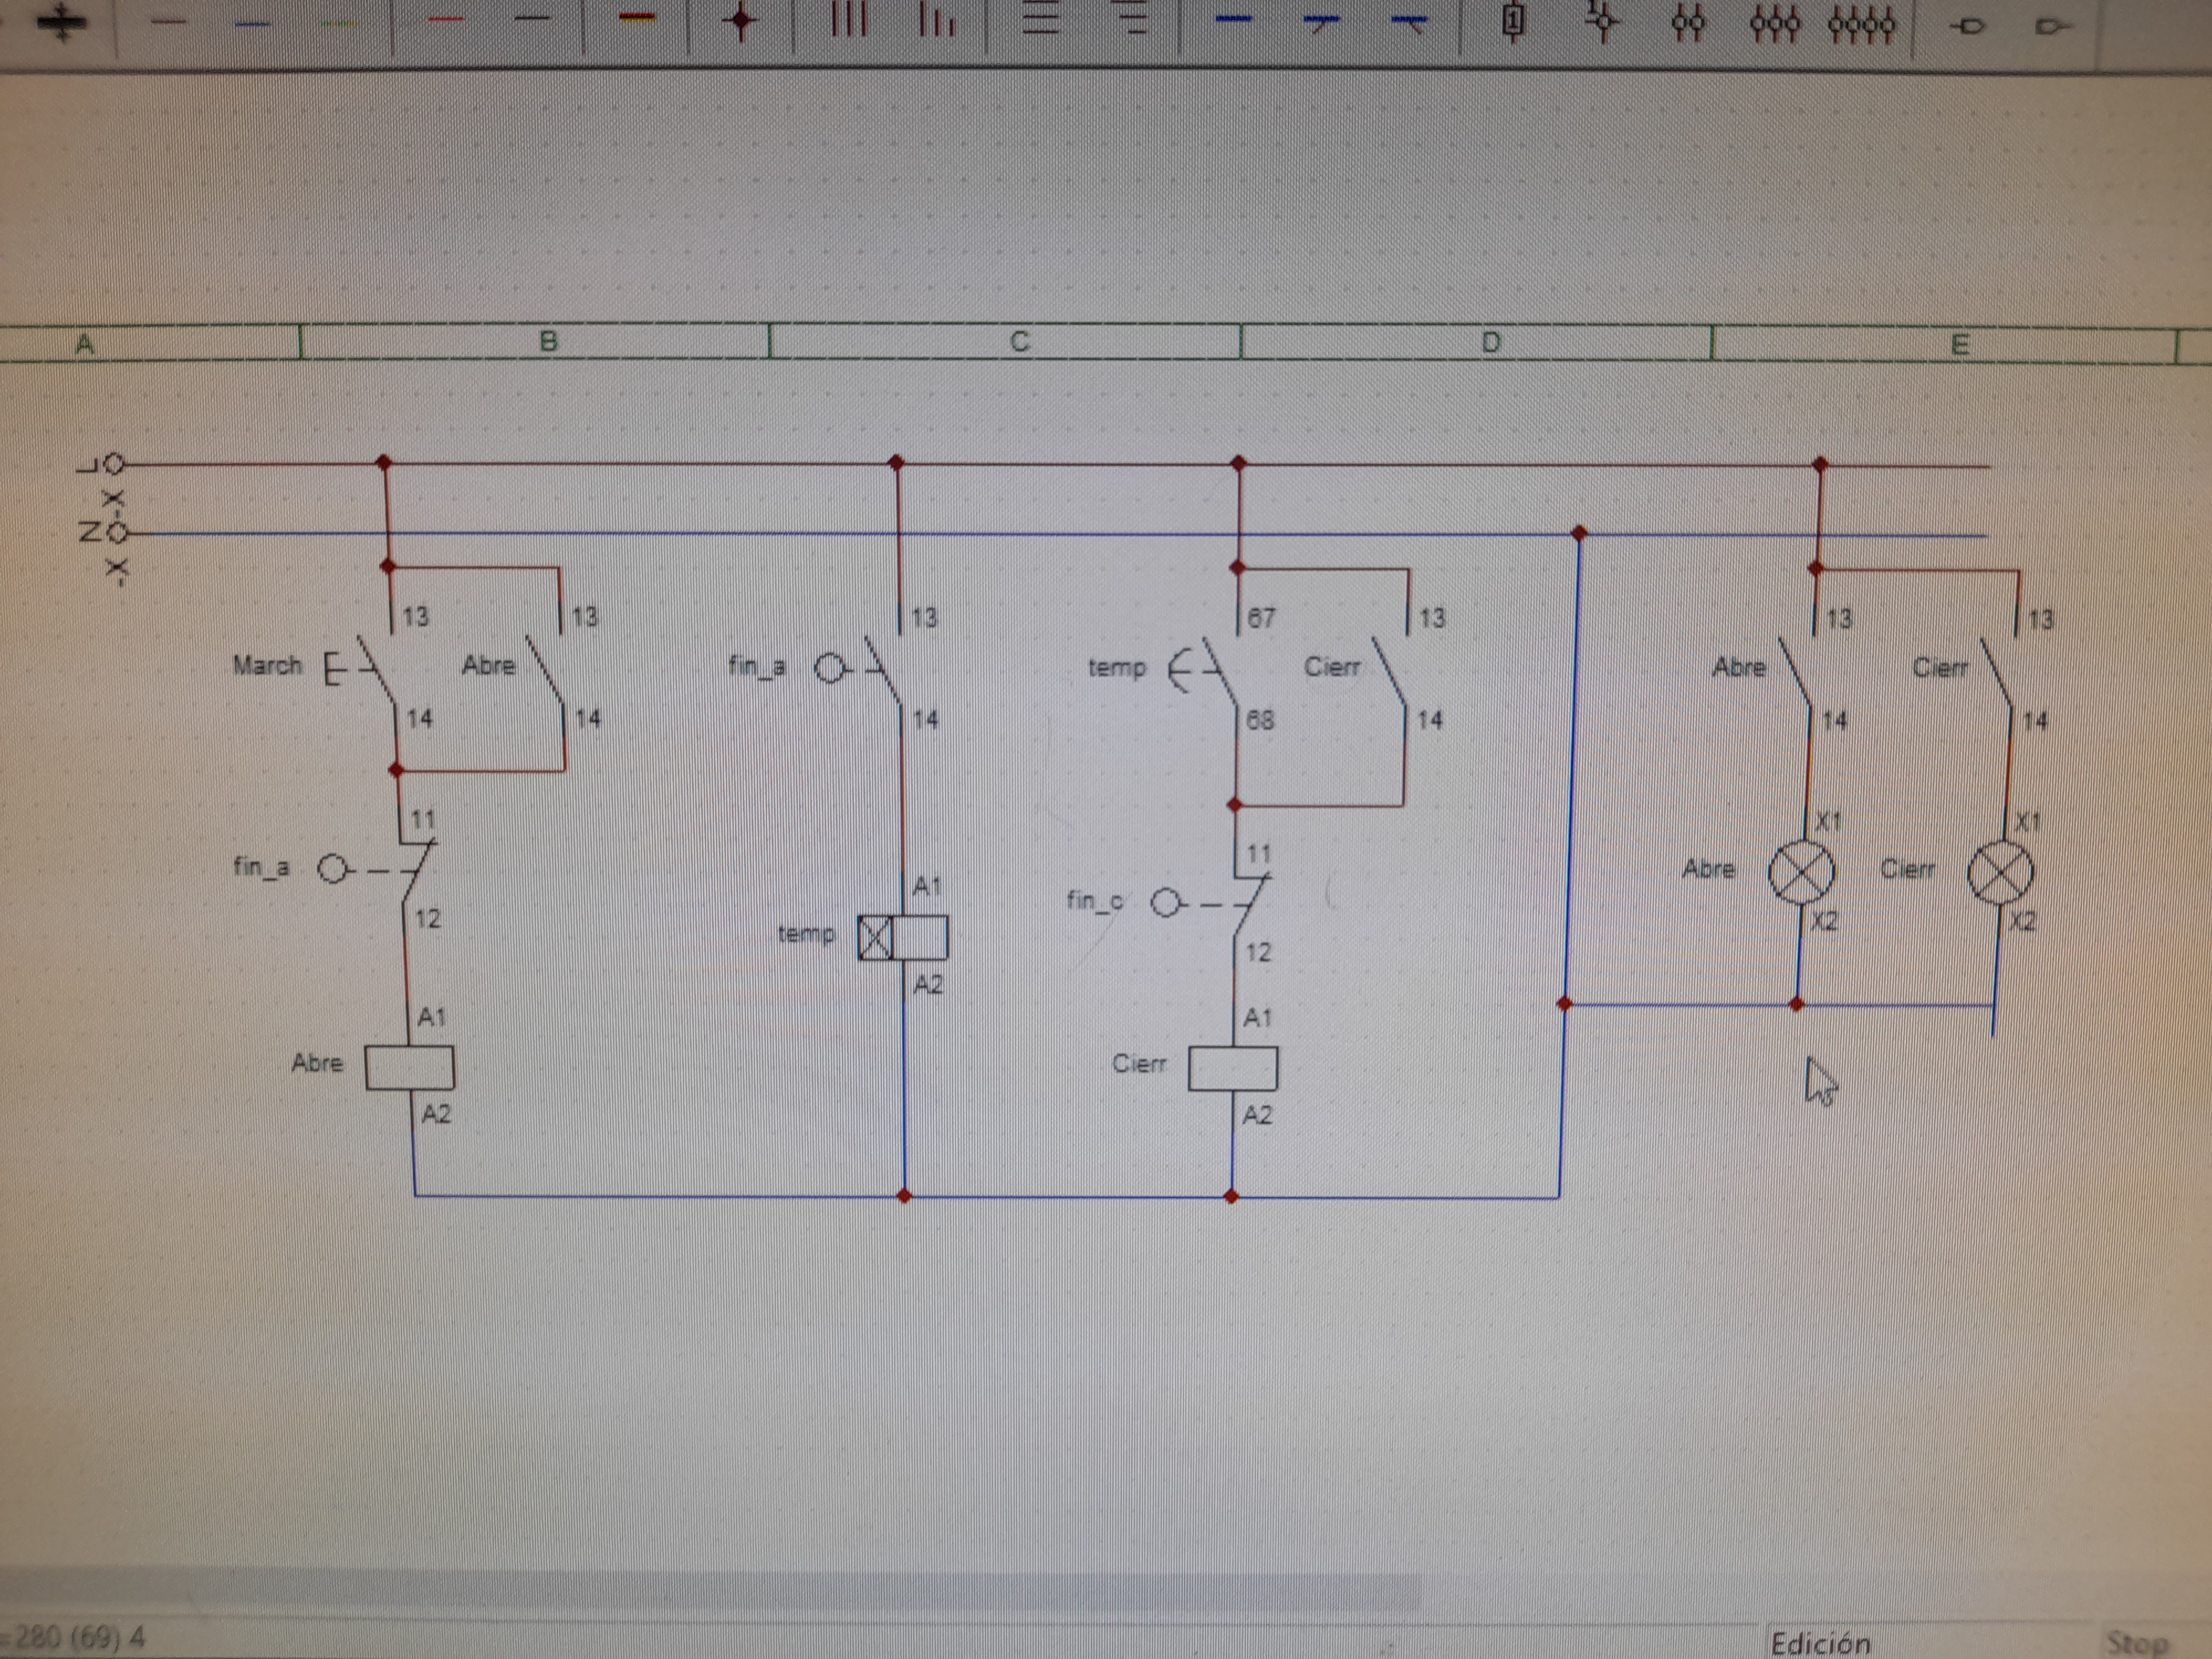Select the thin blue wire tool

pyautogui.click(x=252, y=23)
